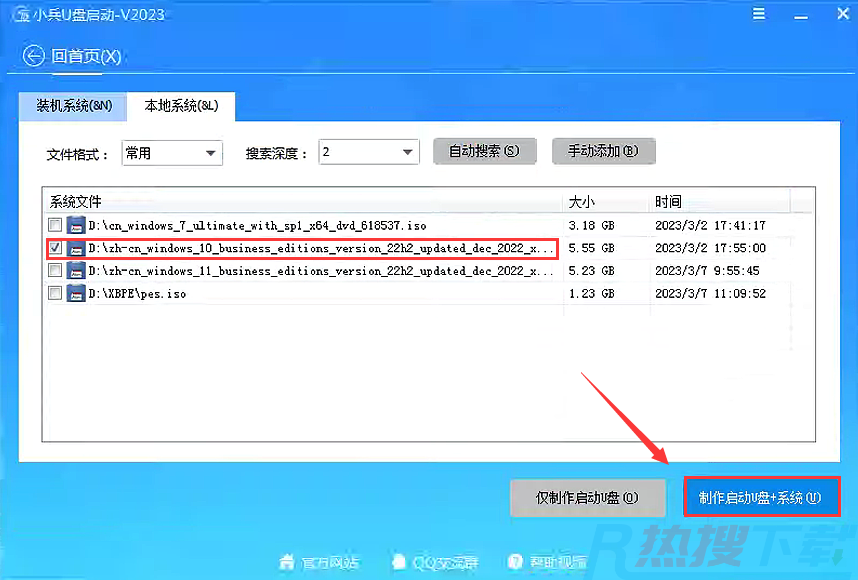
Task: Click ISO icon of Windows 11 row
Action: pyautogui.click(x=76, y=271)
